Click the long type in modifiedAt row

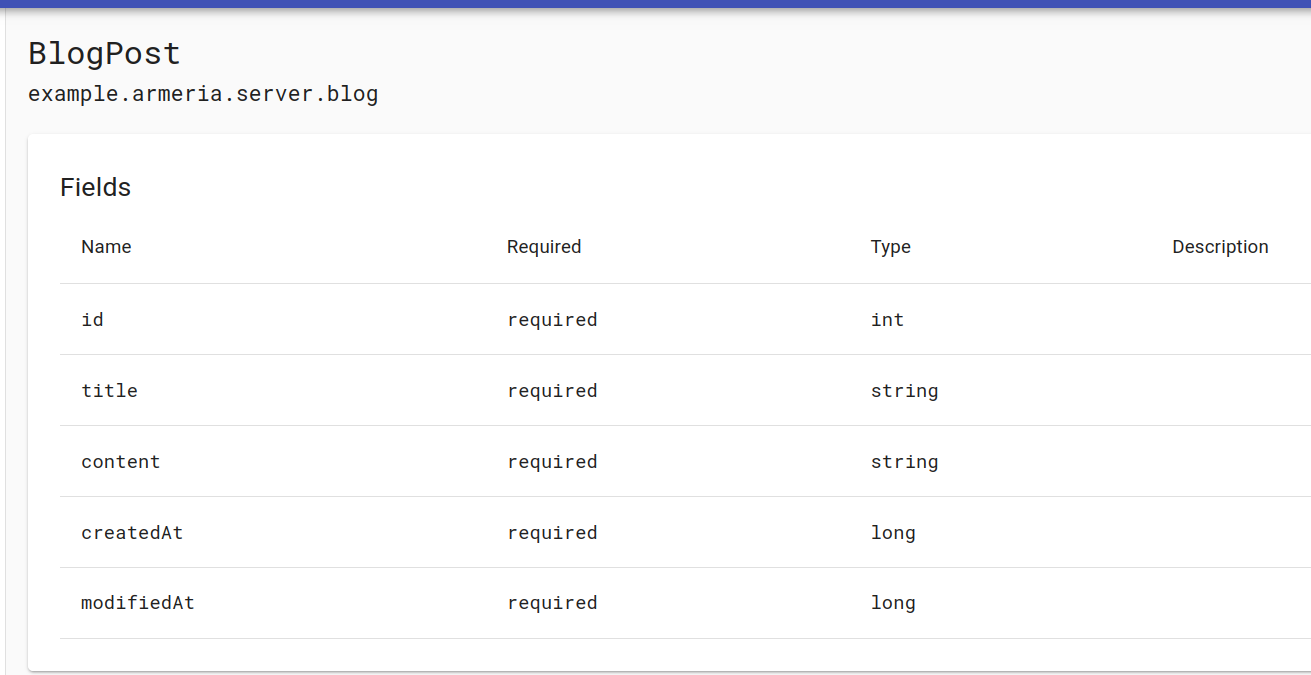893,603
